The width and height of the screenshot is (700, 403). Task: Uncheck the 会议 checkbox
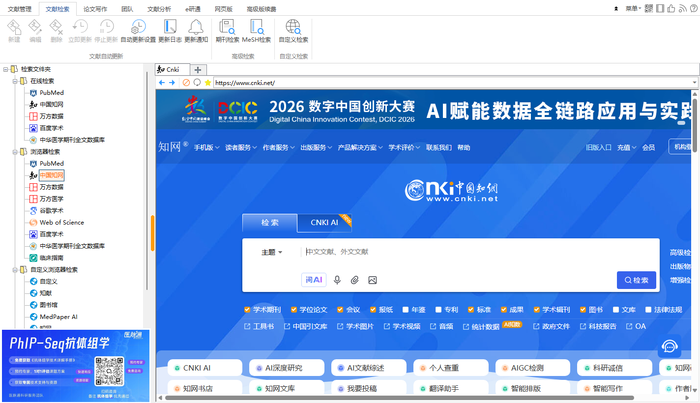(340, 309)
